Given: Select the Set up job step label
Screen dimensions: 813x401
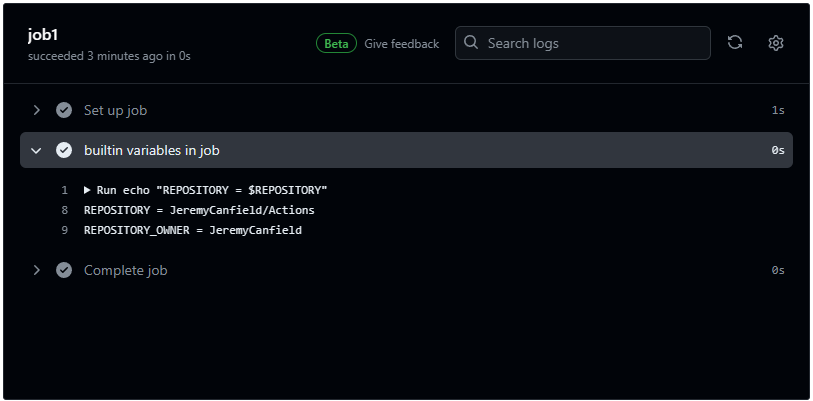Looking at the screenshot, I should pyautogui.click(x=116, y=110).
